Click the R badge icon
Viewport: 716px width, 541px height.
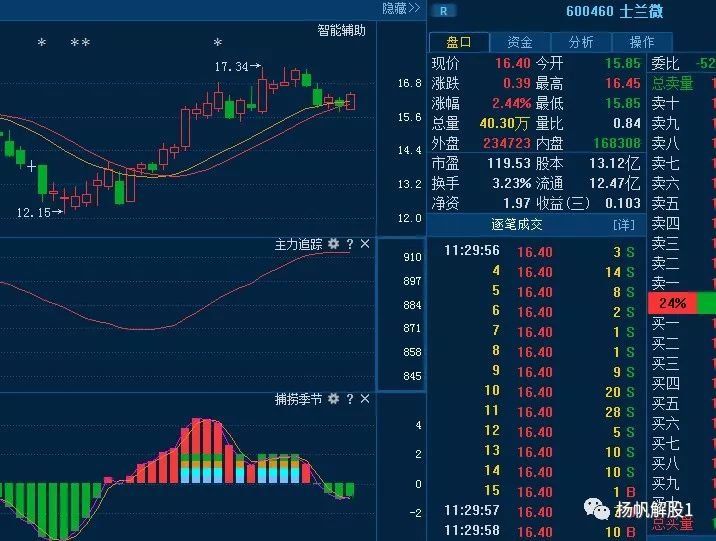(x=443, y=11)
